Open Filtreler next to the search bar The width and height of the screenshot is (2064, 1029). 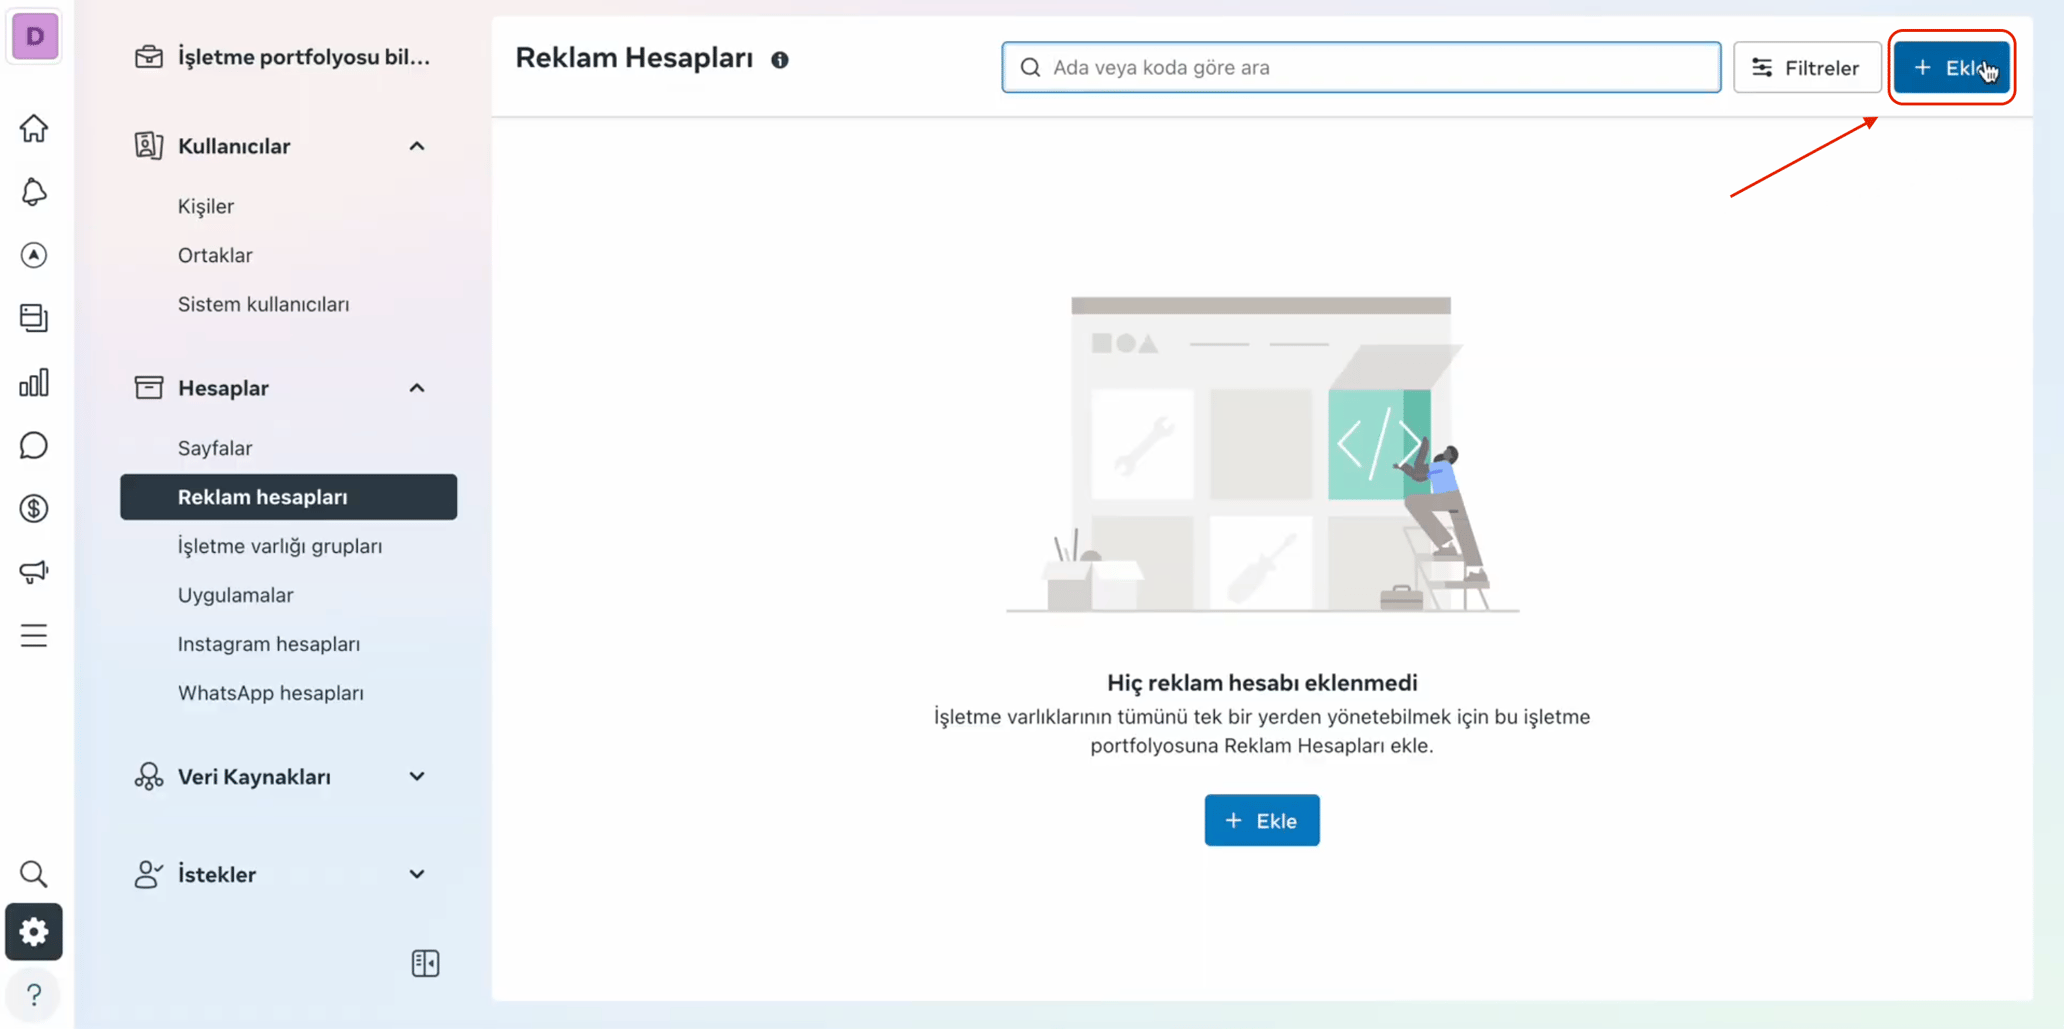pyautogui.click(x=1807, y=67)
